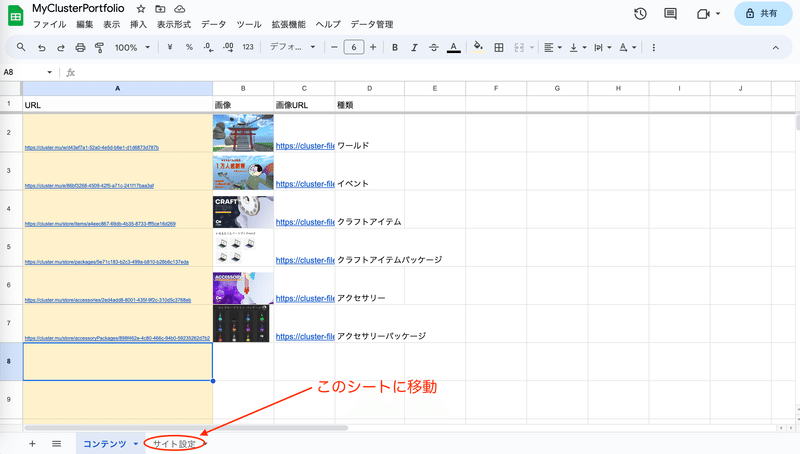
Task: Decrease font size with minus button
Action: pyautogui.click(x=334, y=47)
